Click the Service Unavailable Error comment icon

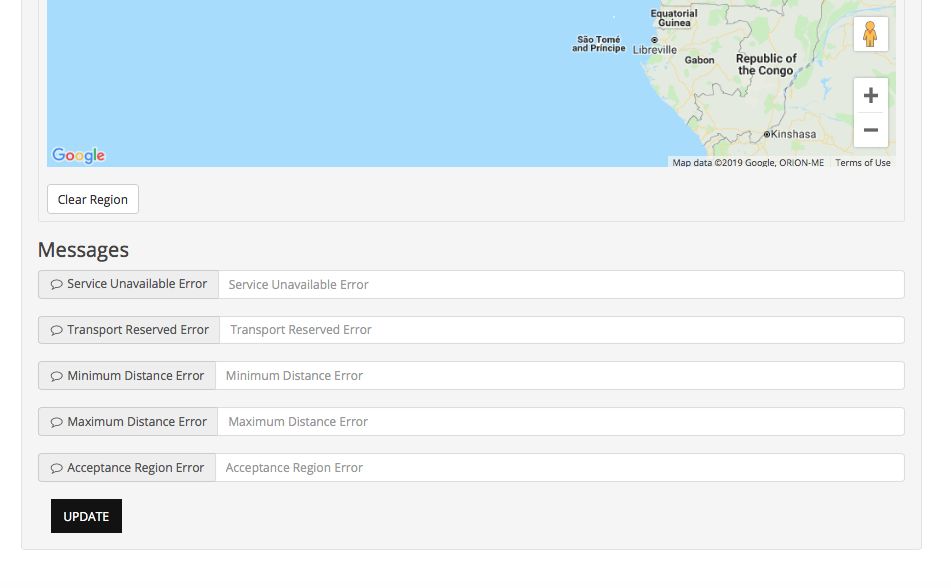(56, 284)
